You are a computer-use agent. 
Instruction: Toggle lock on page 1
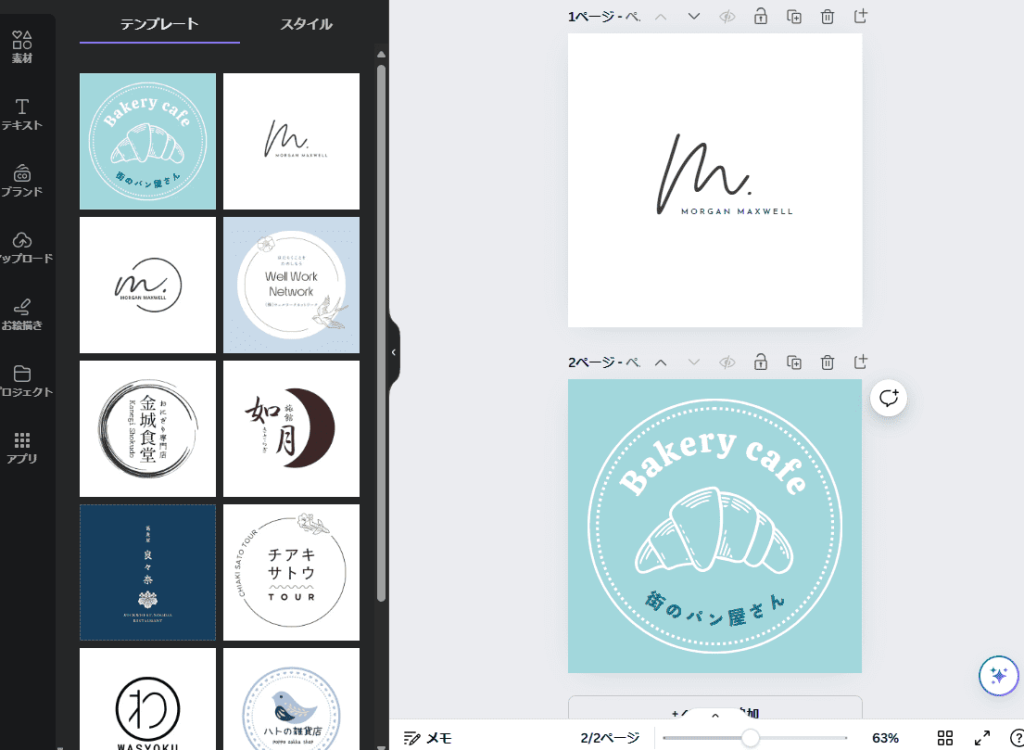[761, 16]
